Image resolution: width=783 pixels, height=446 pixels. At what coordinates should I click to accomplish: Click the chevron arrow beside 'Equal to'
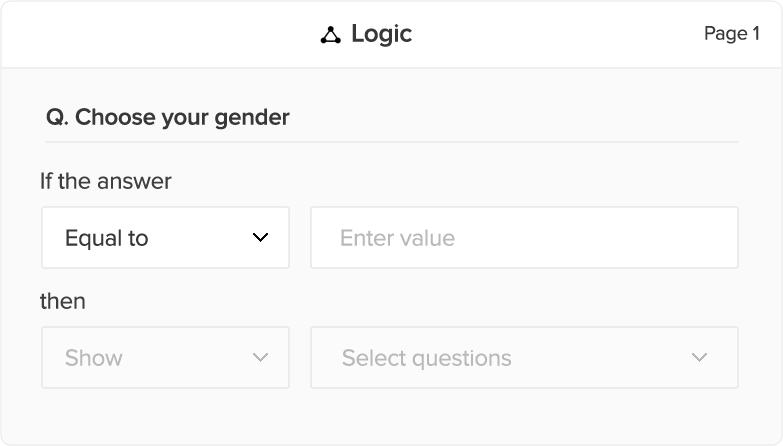(x=261, y=238)
